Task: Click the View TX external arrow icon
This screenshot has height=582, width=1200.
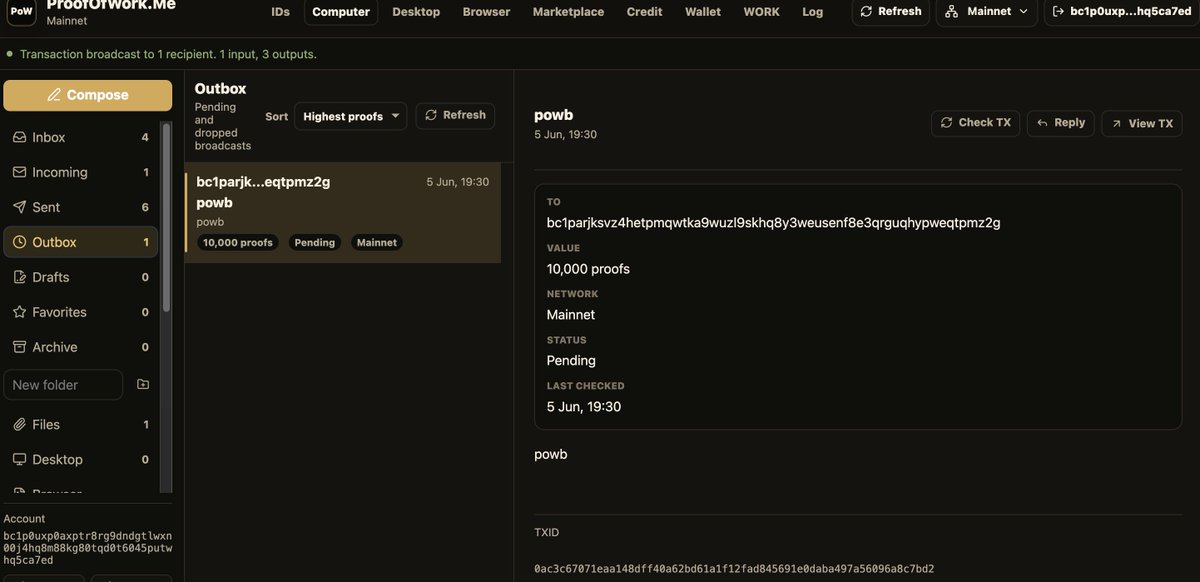Action: pos(1117,124)
